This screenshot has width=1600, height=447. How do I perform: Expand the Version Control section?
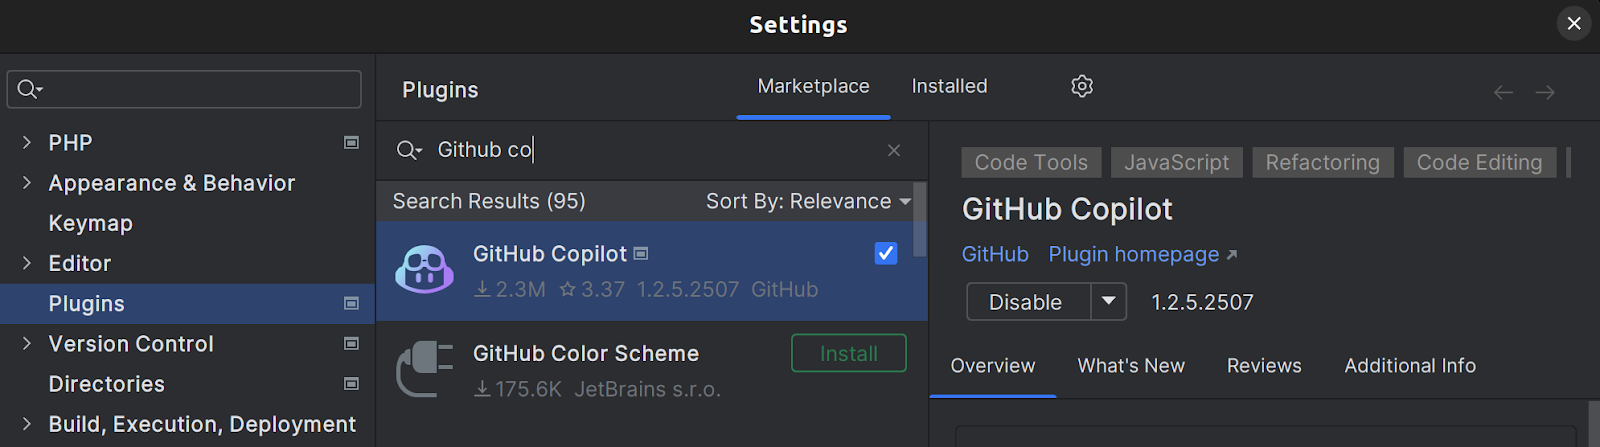click(x=27, y=344)
